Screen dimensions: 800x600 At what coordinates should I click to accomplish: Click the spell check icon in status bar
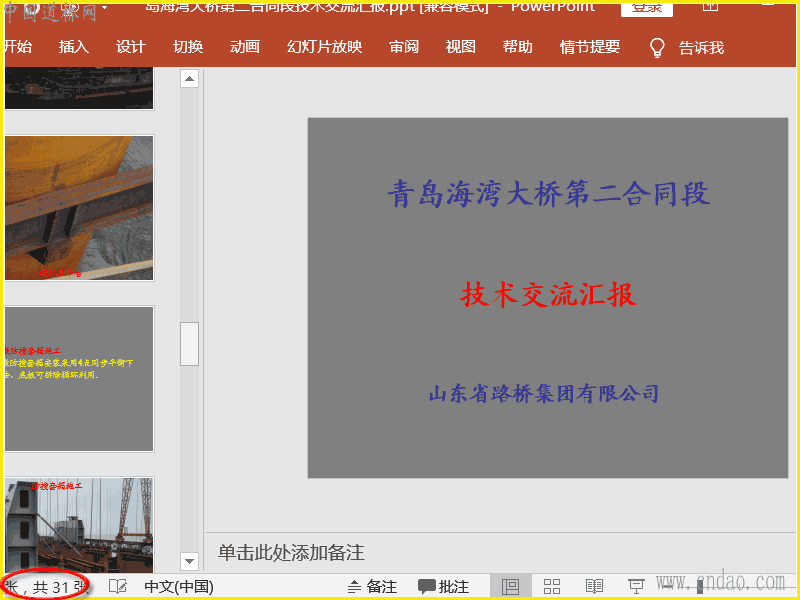(x=117, y=587)
